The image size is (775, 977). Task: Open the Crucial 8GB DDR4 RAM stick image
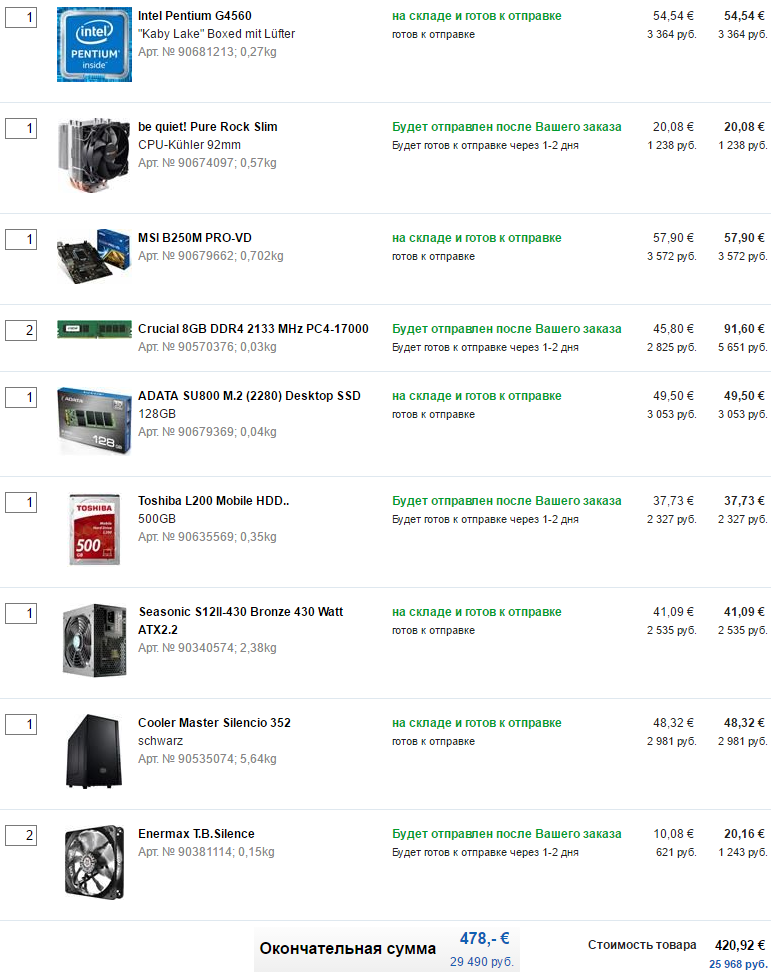(94, 329)
